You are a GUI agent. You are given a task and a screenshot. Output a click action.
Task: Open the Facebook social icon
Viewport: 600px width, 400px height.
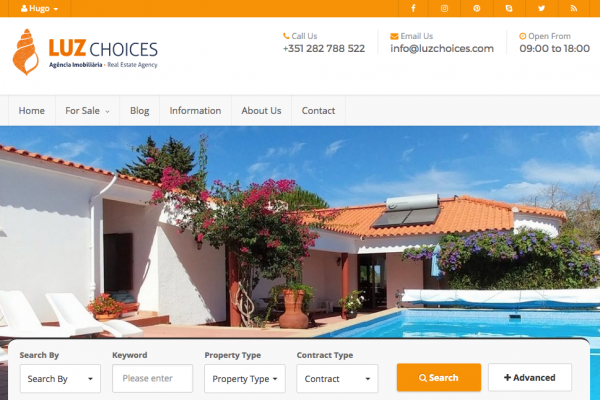pos(413,8)
